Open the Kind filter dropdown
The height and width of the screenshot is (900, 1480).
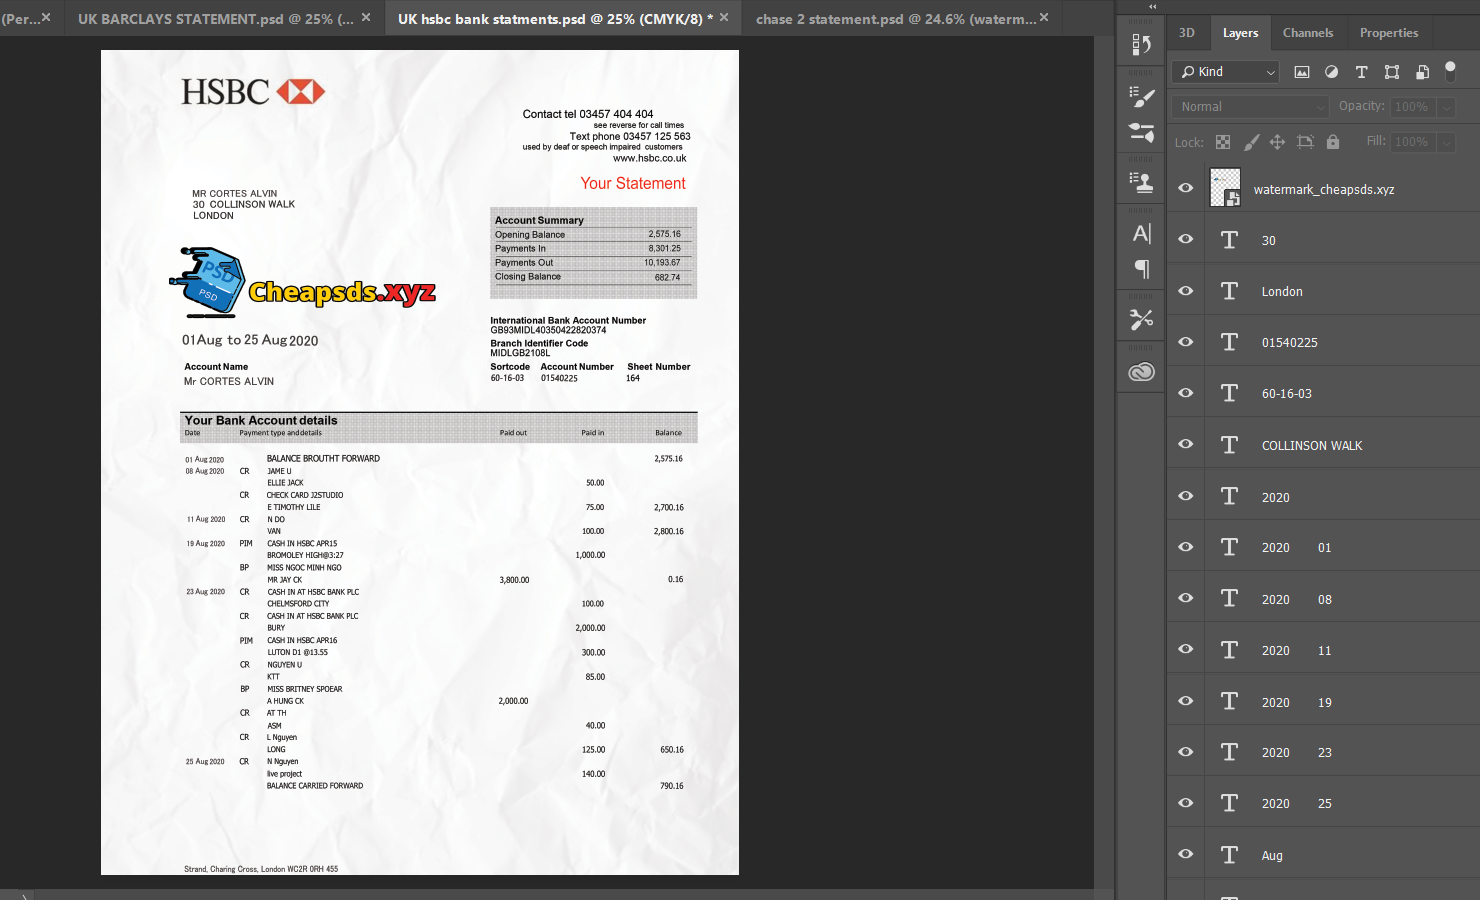coord(1227,72)
